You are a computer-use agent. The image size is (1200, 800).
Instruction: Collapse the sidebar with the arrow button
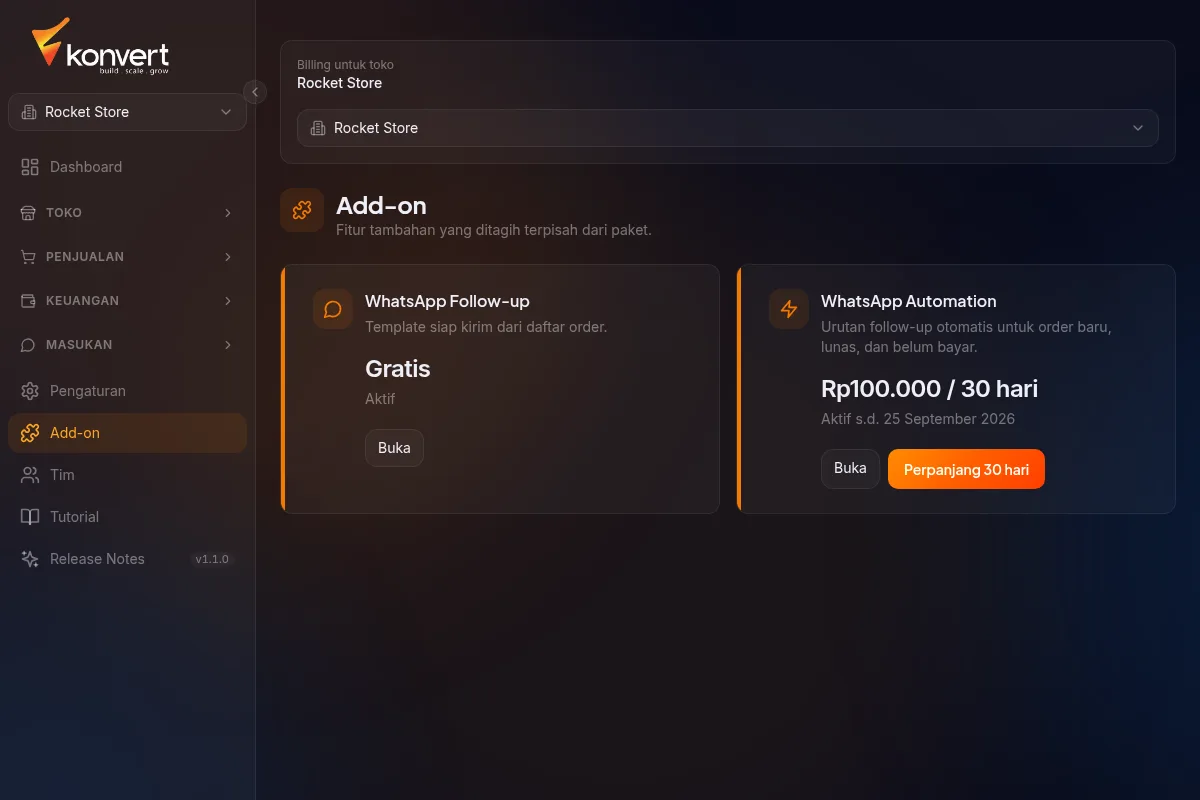pyautogui.click(x=255, y=92)
